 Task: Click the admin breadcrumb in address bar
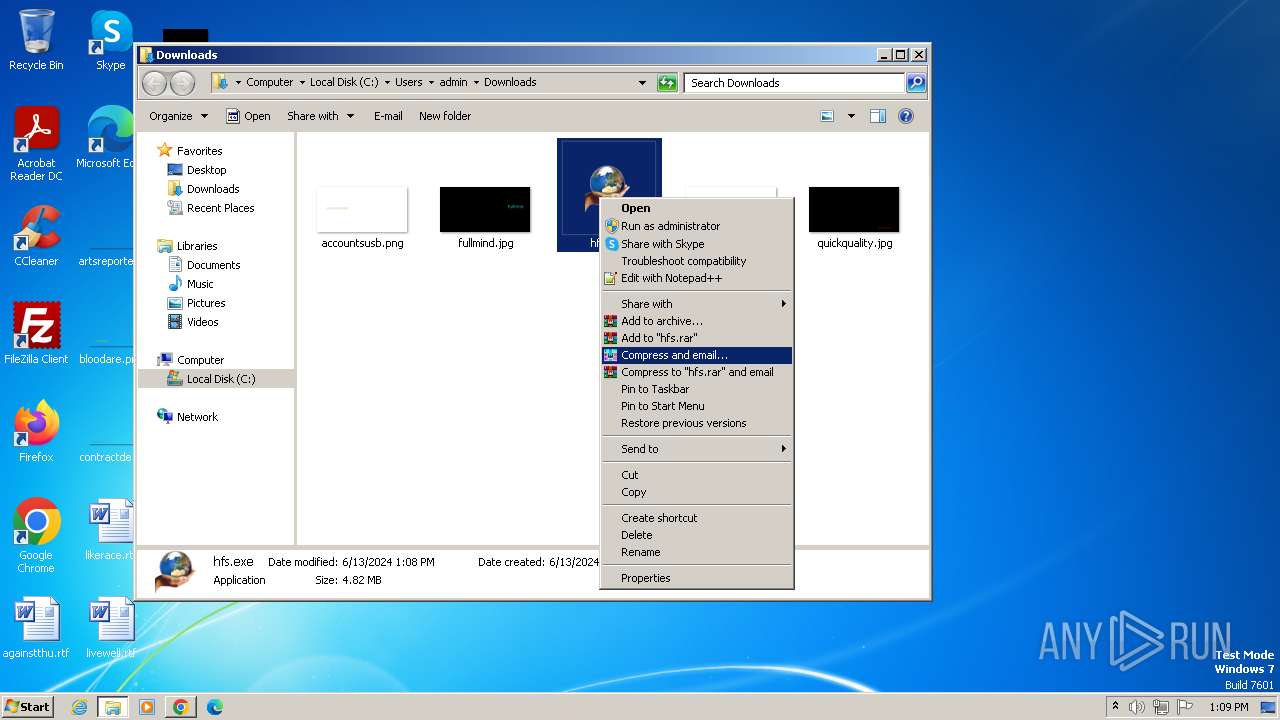[453, 82]
